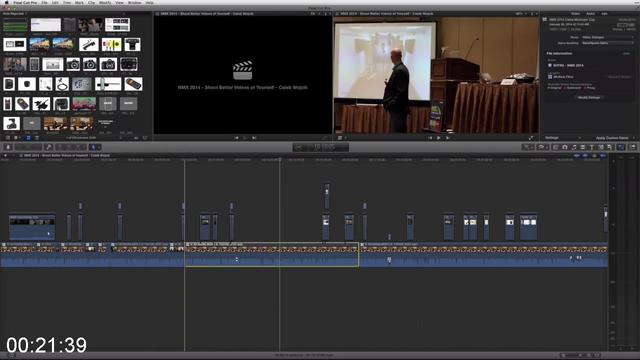
Task: Open the Trim menu
Action: pos(67,2)
